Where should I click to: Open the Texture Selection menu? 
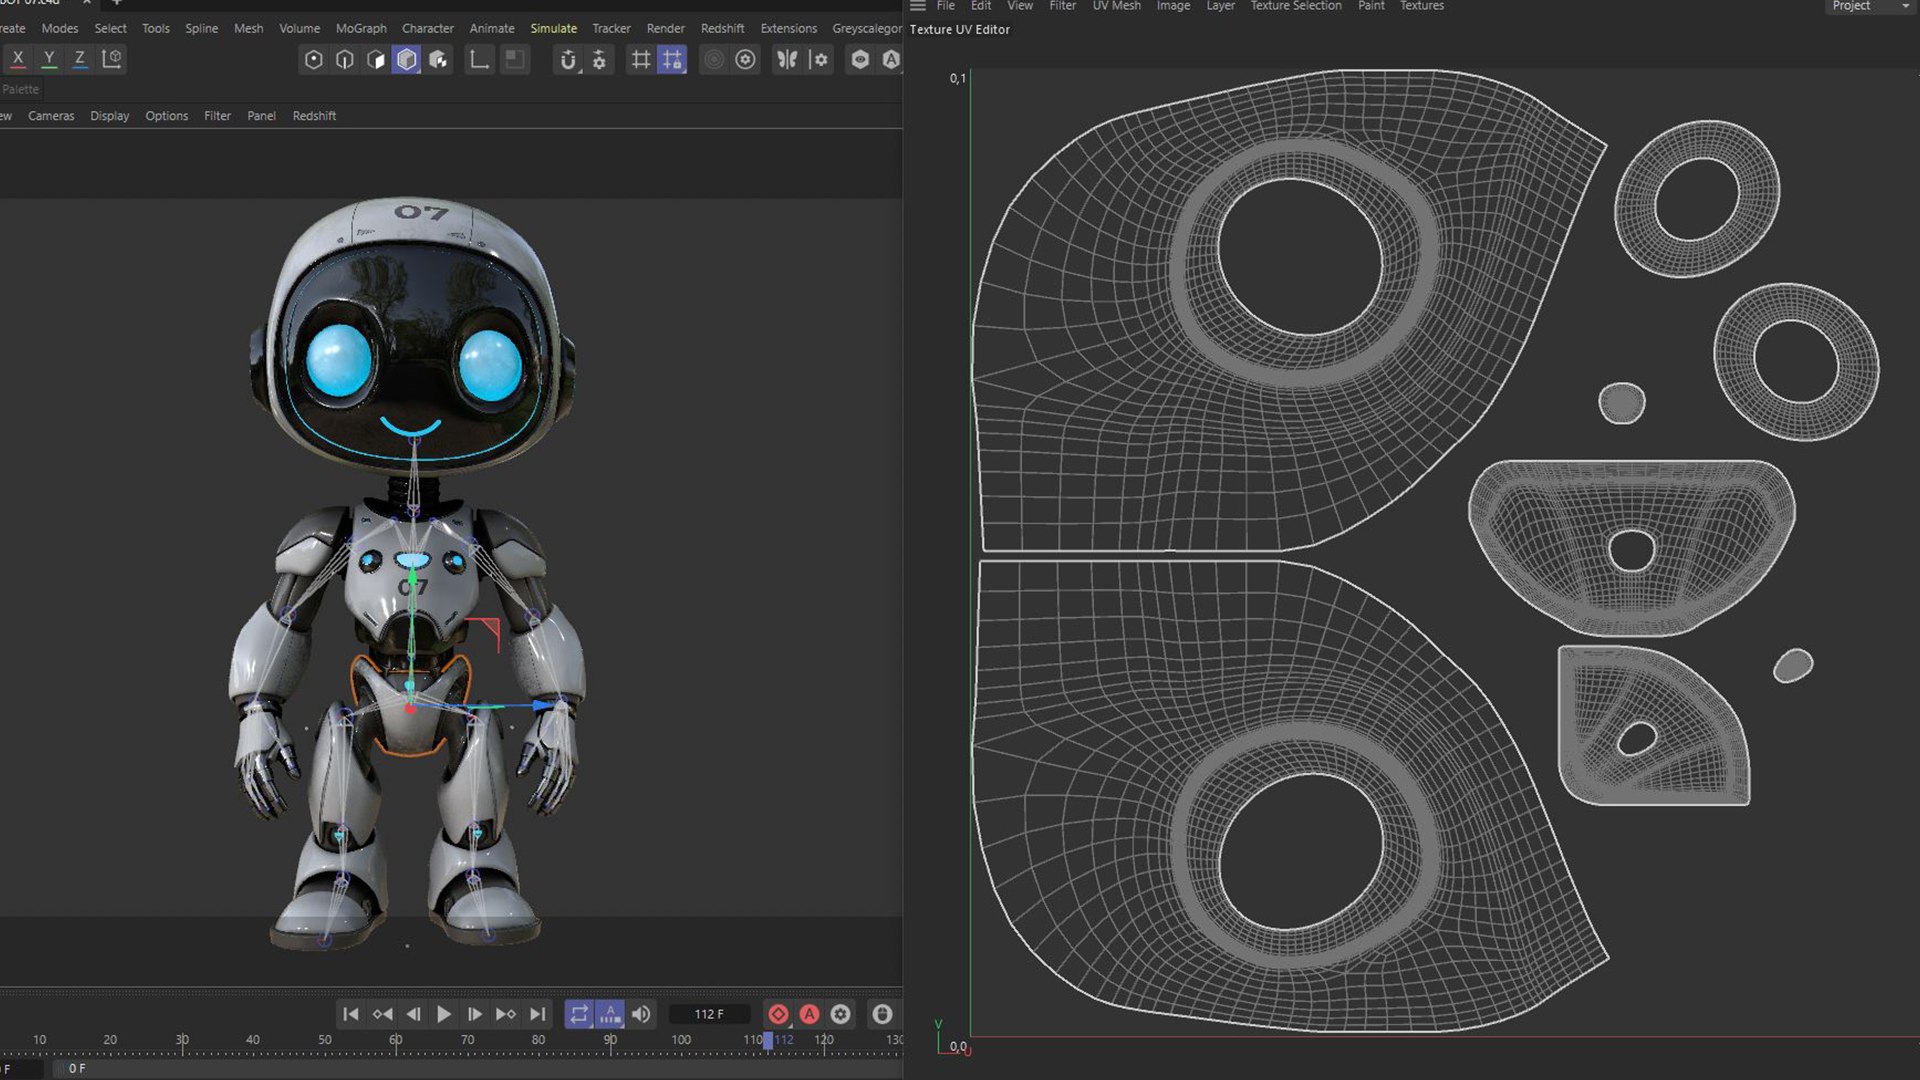coord(1295,6)
